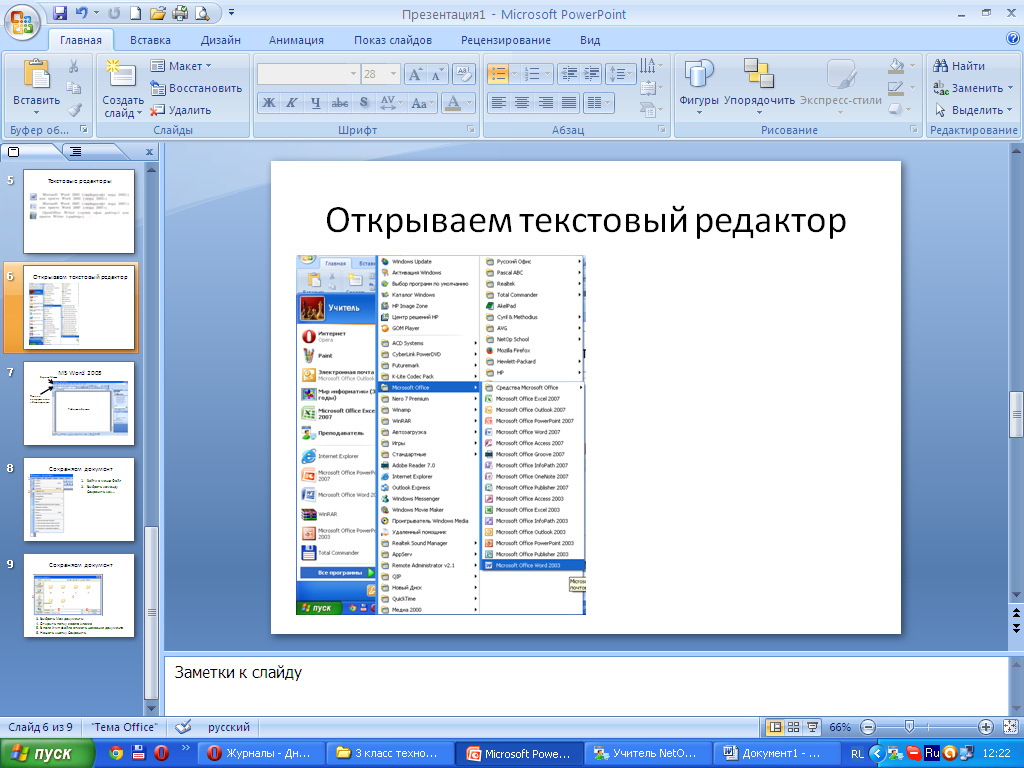Toggle bold formatting Ж
1024x768 pixels.
pos(268,103)
